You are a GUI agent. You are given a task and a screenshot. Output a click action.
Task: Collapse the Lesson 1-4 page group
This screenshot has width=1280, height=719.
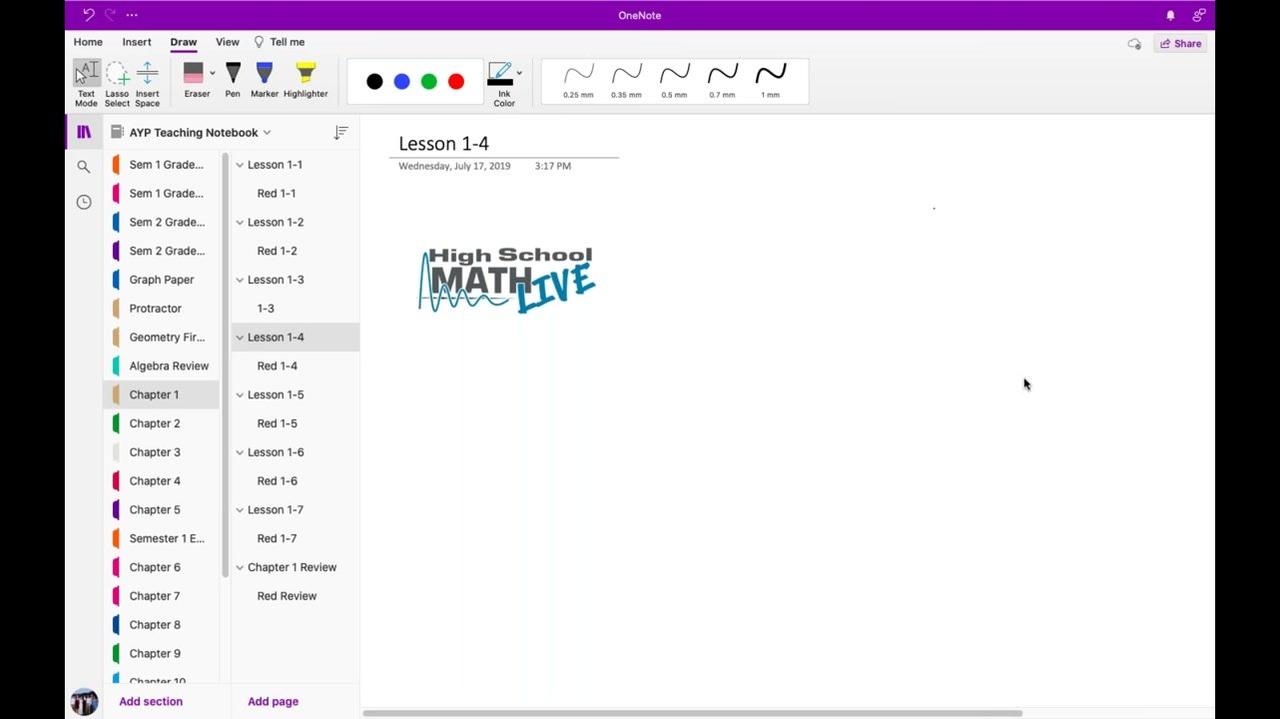pyautogui.click(x=240, y=337)
